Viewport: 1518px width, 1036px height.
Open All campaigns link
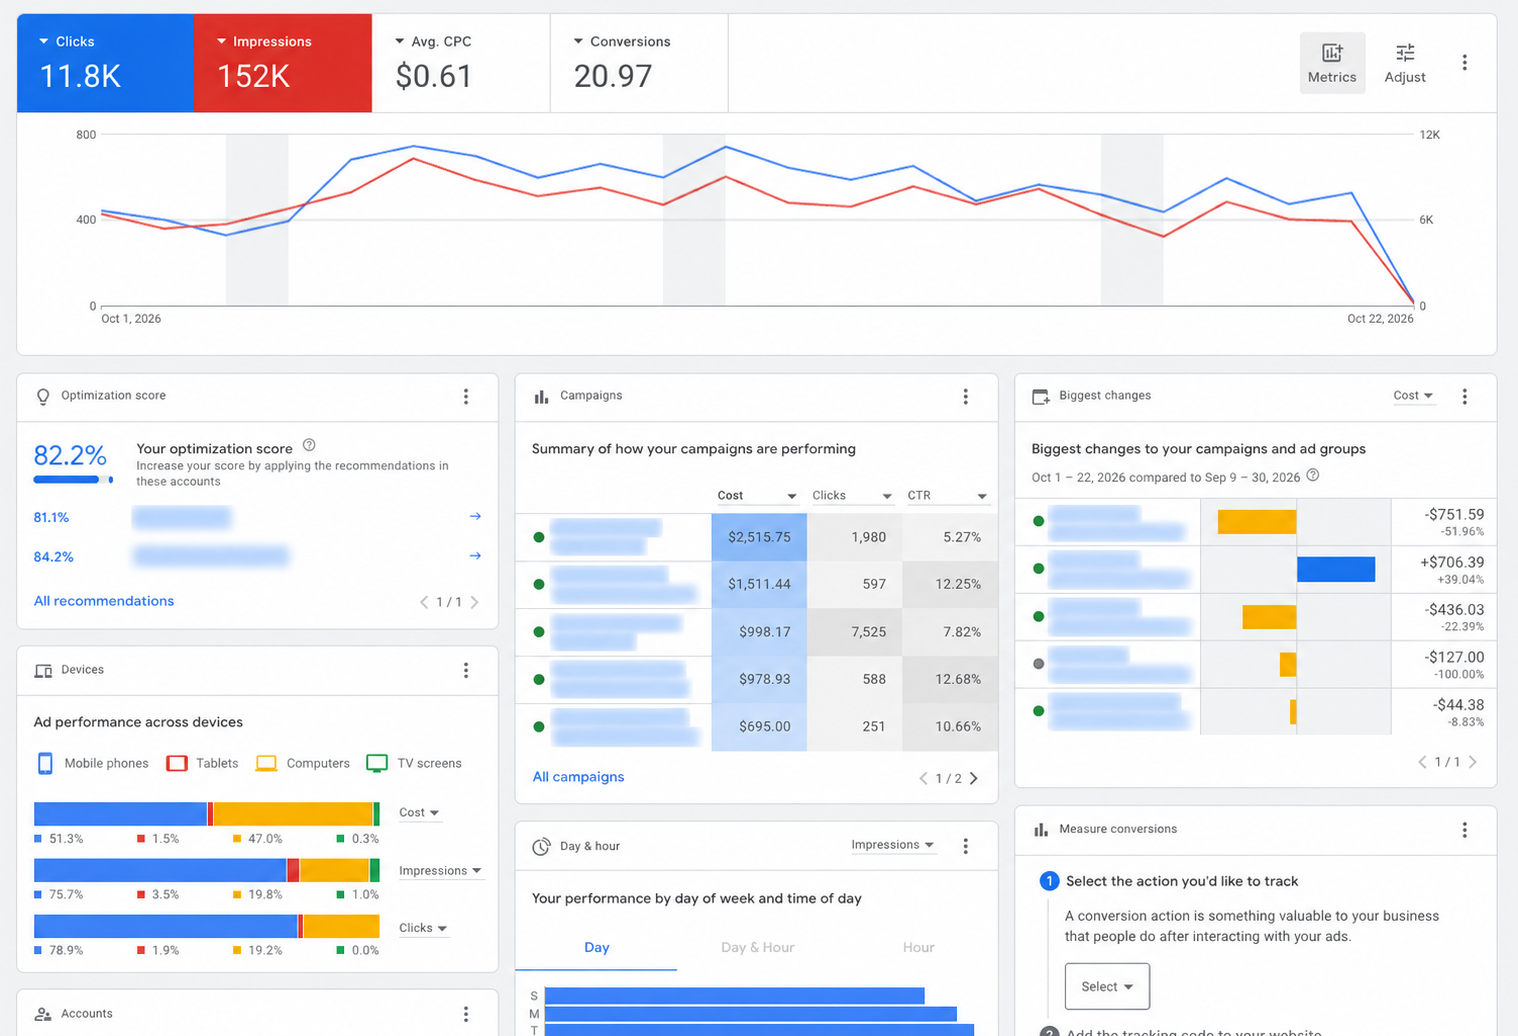(x=578, y=777)
